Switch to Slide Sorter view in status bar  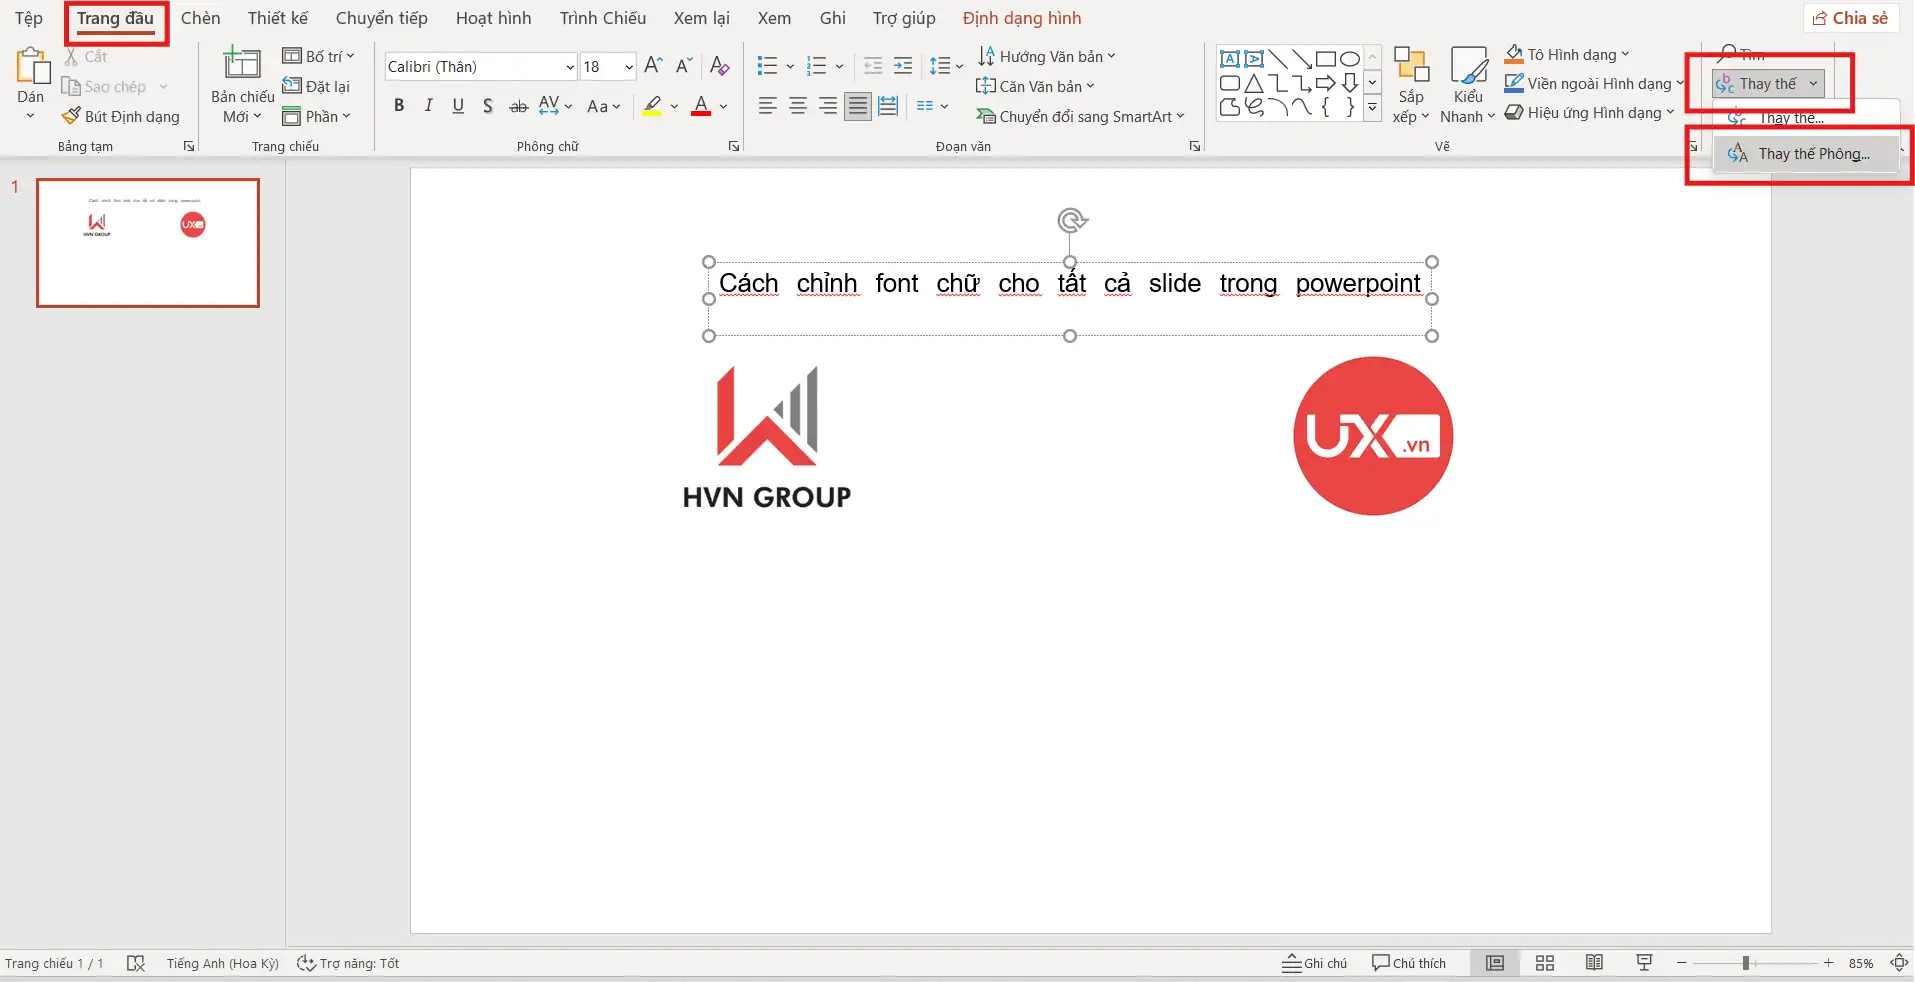click(1543, 963)
